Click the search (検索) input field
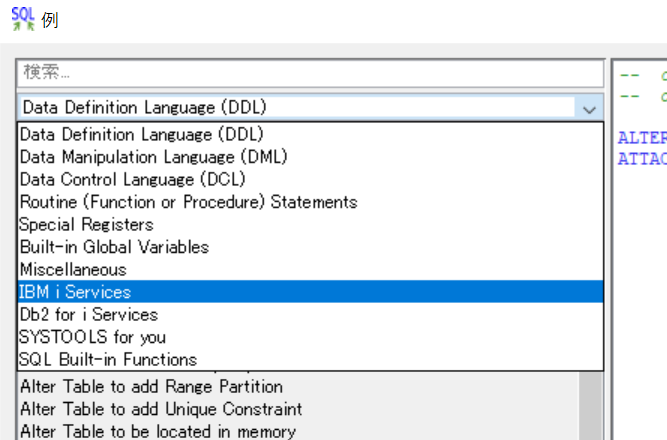The height and width of the screenshot is (440, 667). tap(310, 73)
